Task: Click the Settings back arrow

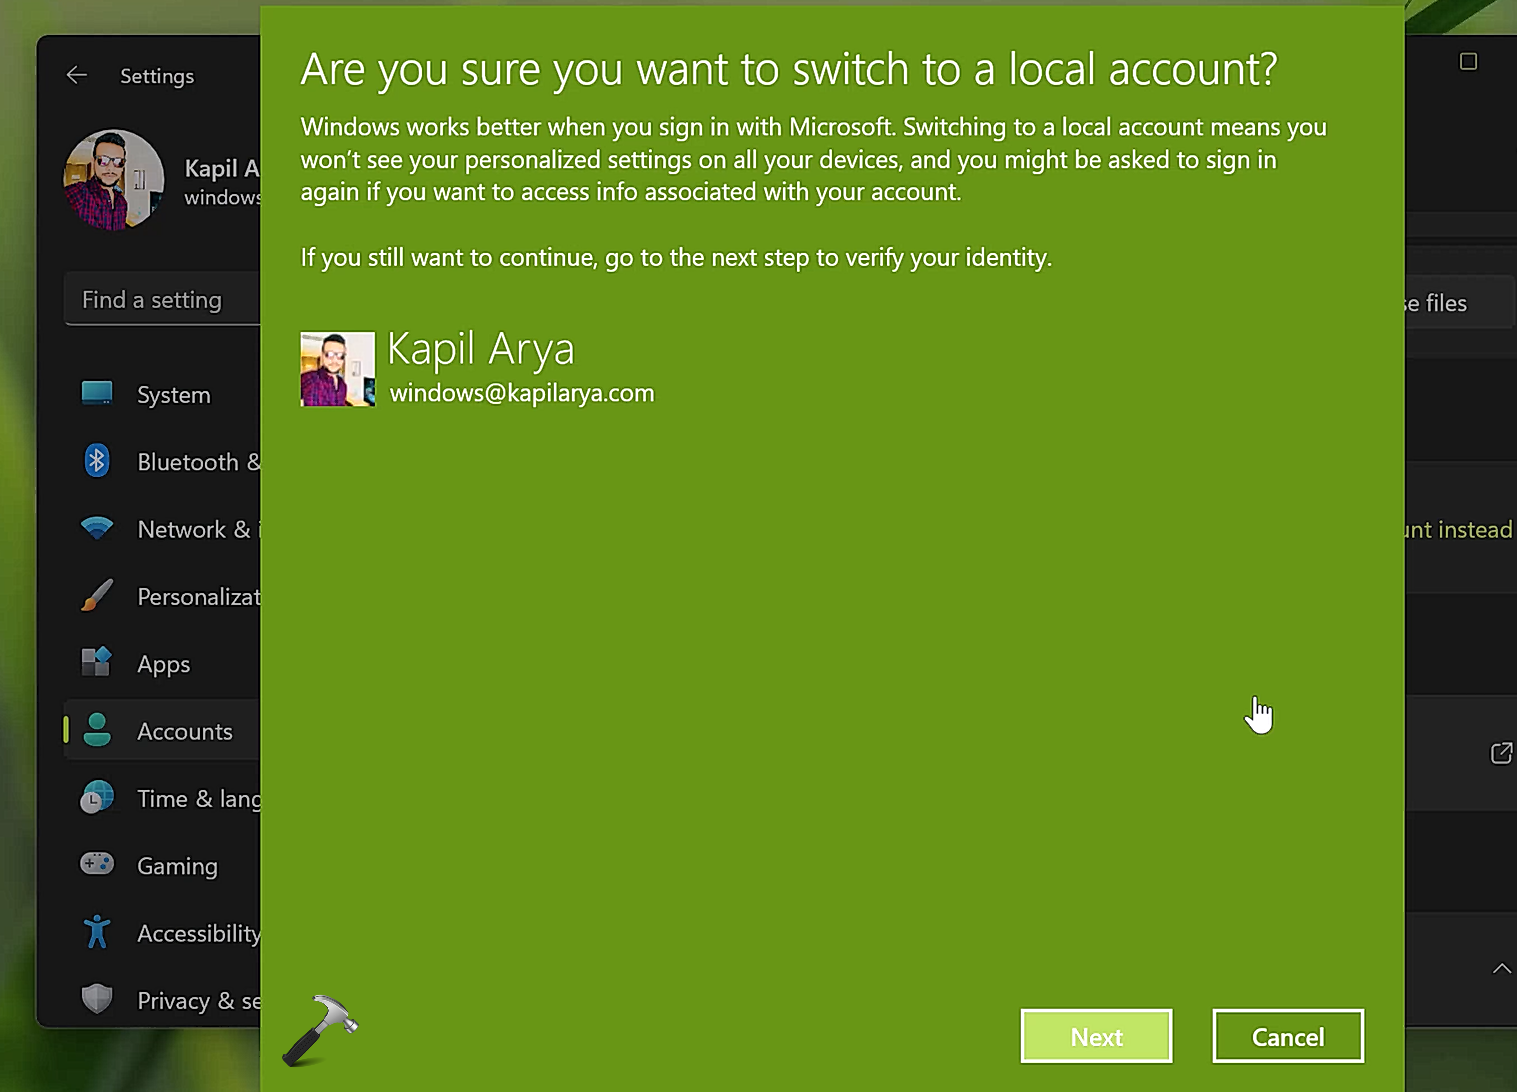Action: point(77,76)
